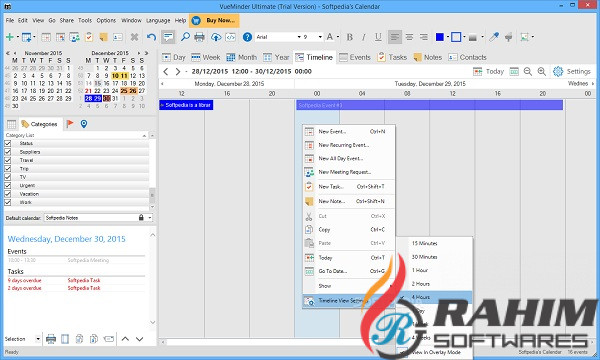Toggle italic text formatting
The width and height of the screenshot is (600, 360).
pos(364,37)
